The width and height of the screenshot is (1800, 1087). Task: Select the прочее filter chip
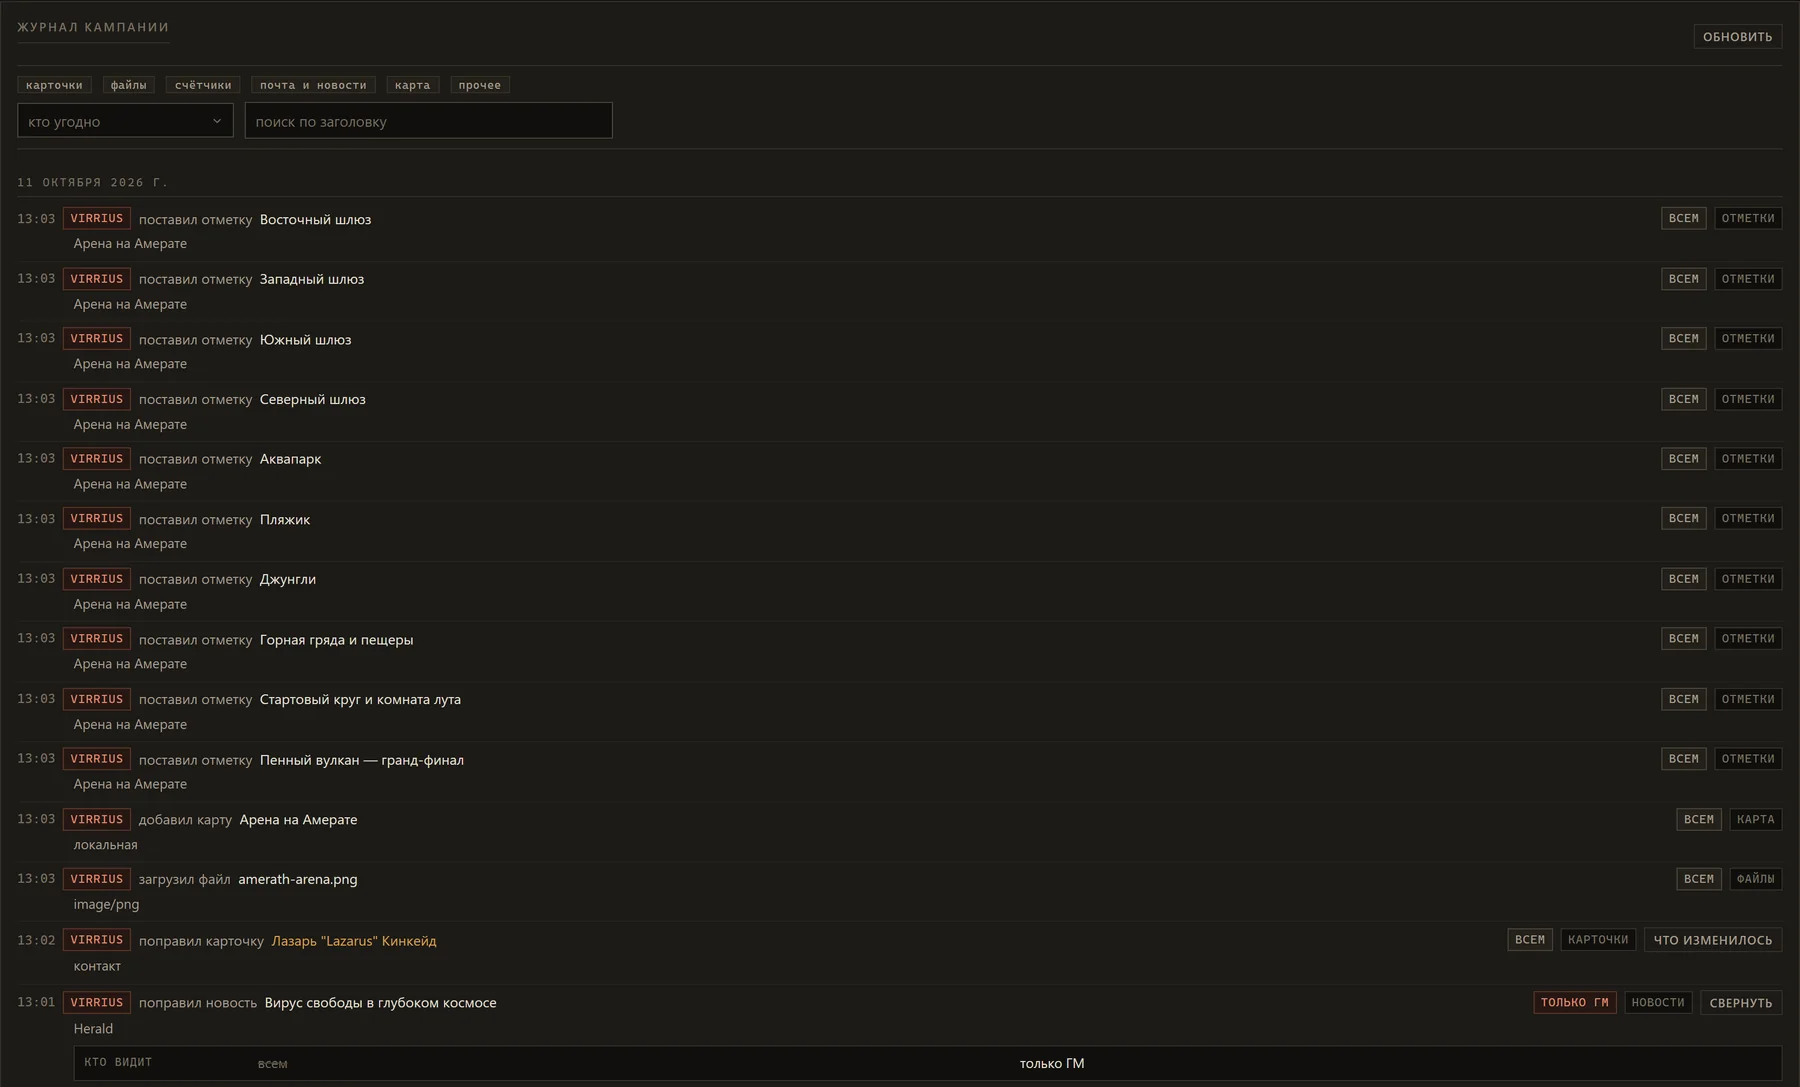[x=480, y=85]
